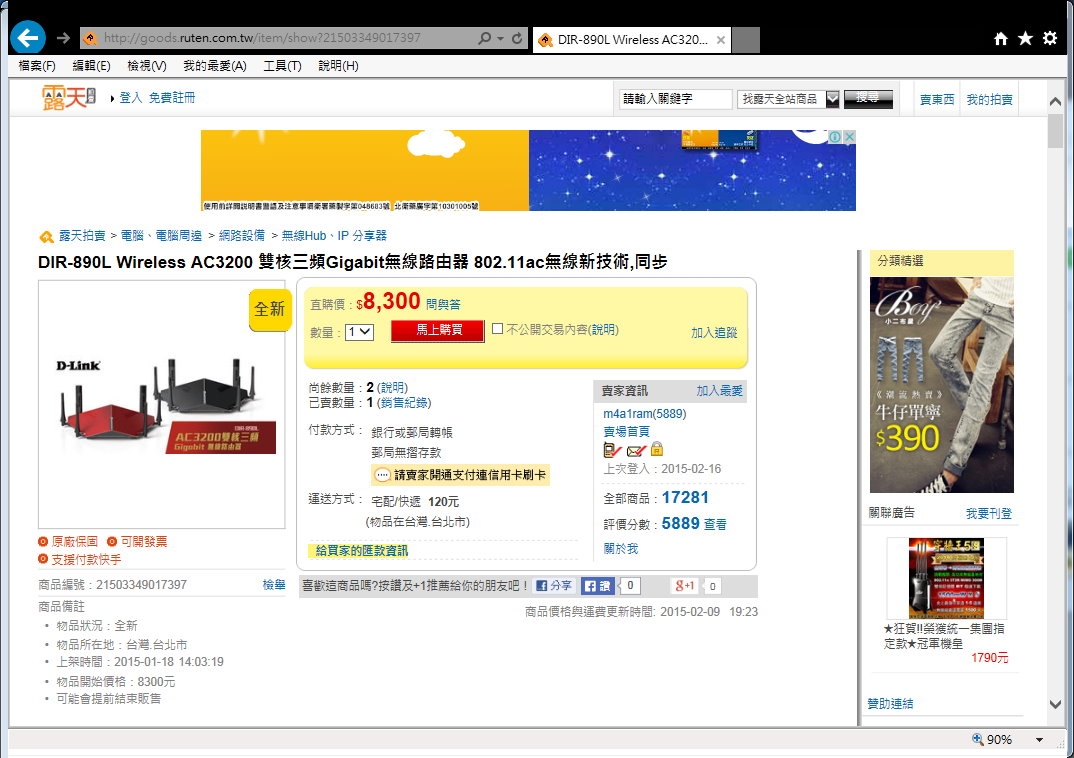Image resolution: width=1074 pixels, height=758 pixels.
Task: Open the 檔案(F) menu
Action: 37,66
